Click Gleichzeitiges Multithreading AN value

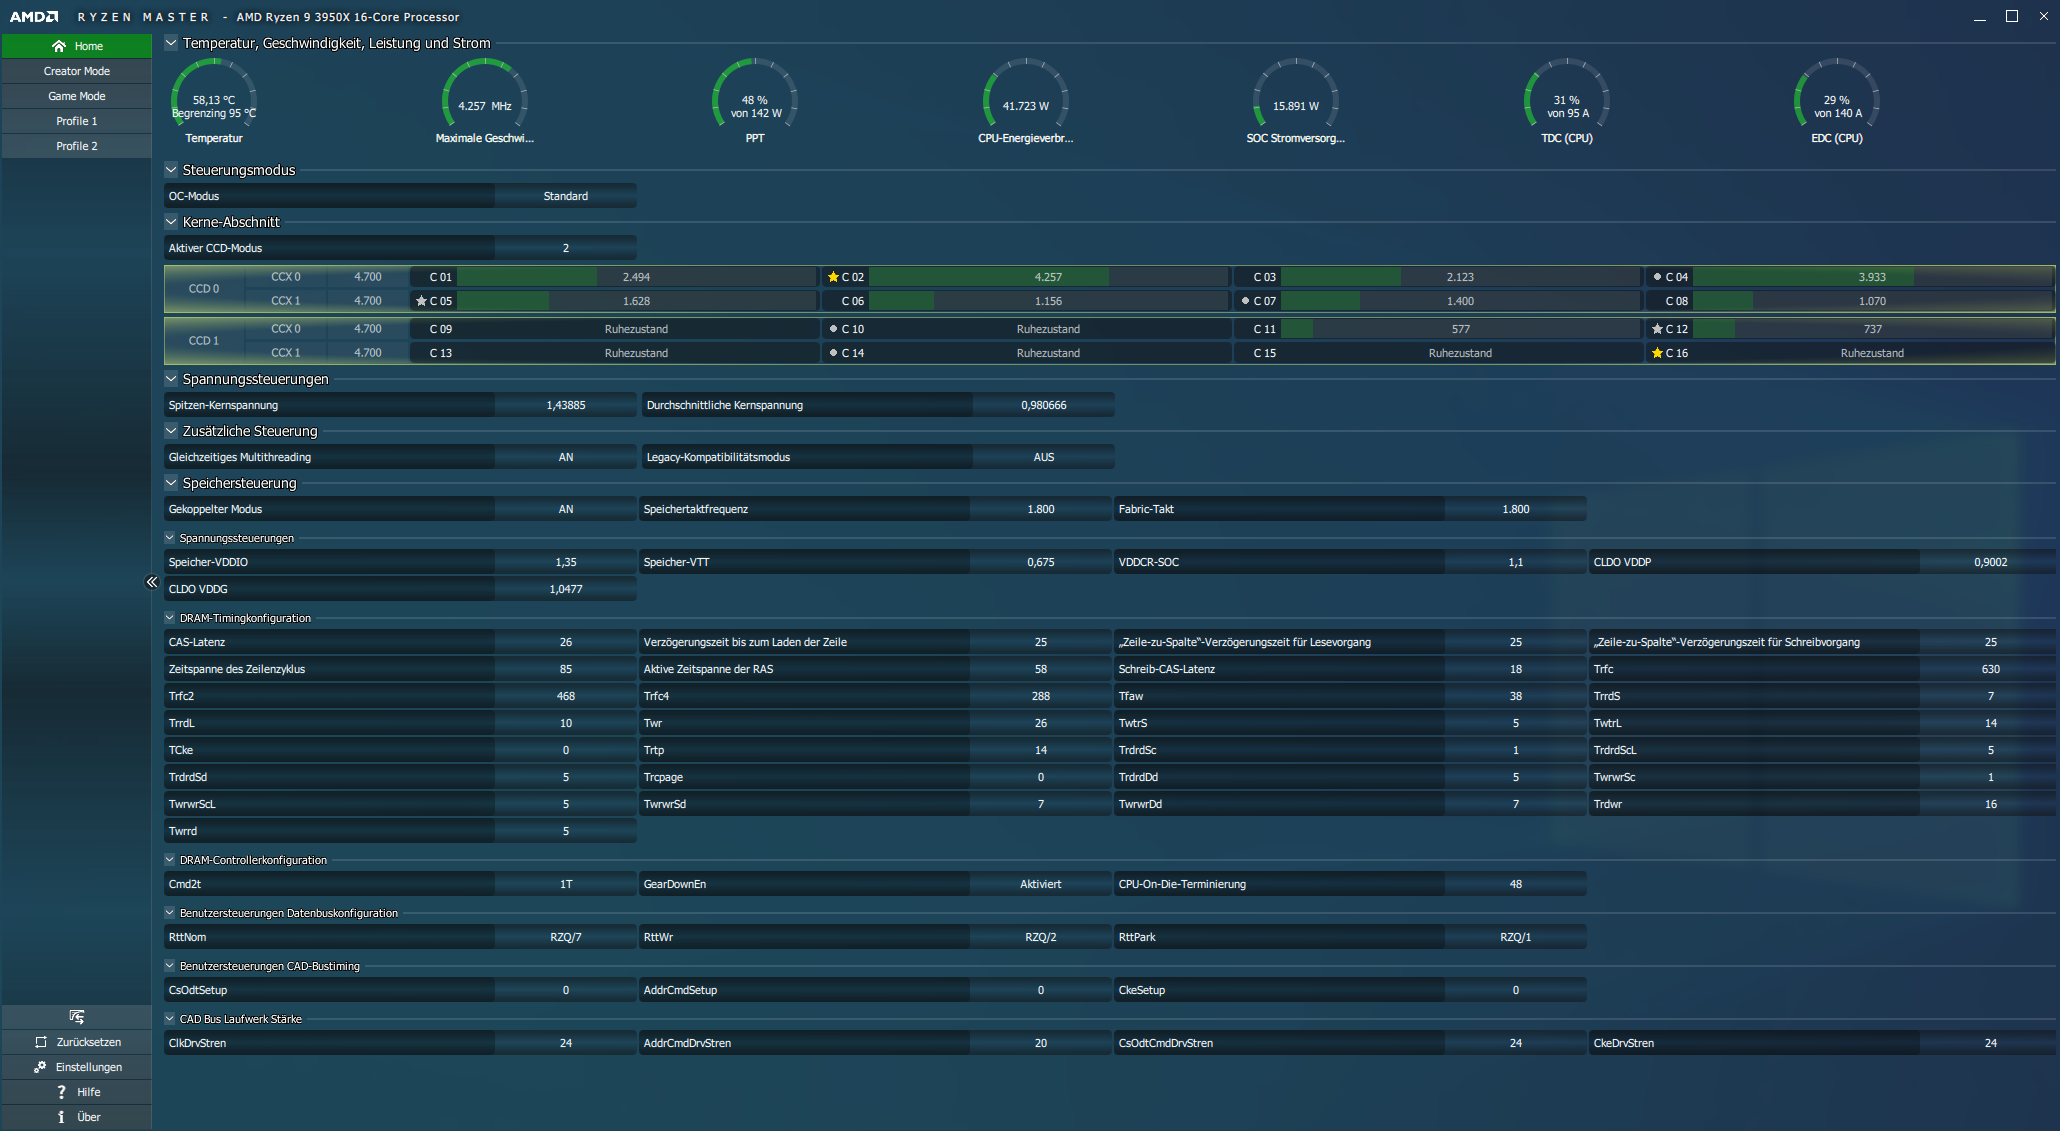[x=566, y=457]
